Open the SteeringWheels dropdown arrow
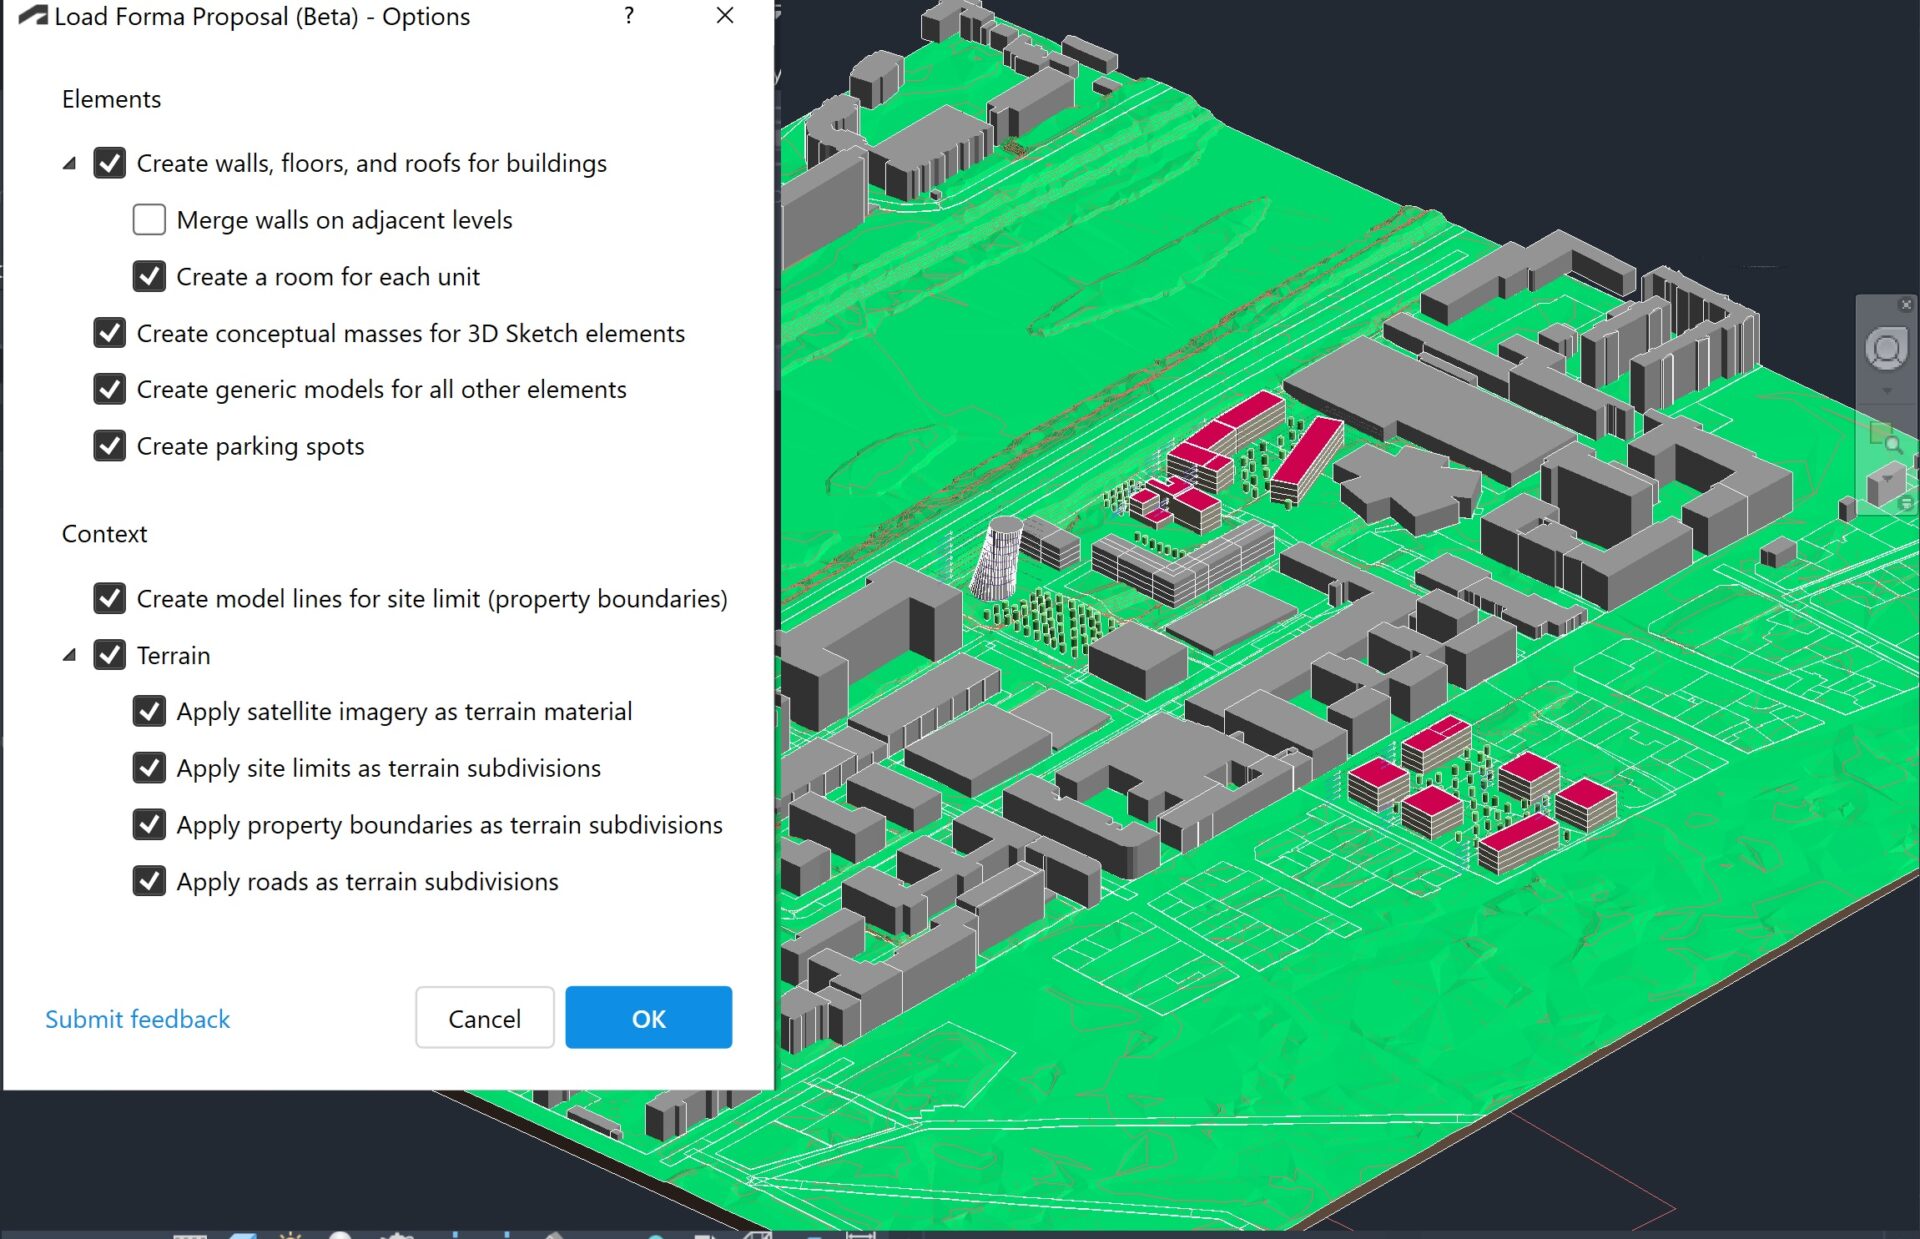 (1887, 390)
